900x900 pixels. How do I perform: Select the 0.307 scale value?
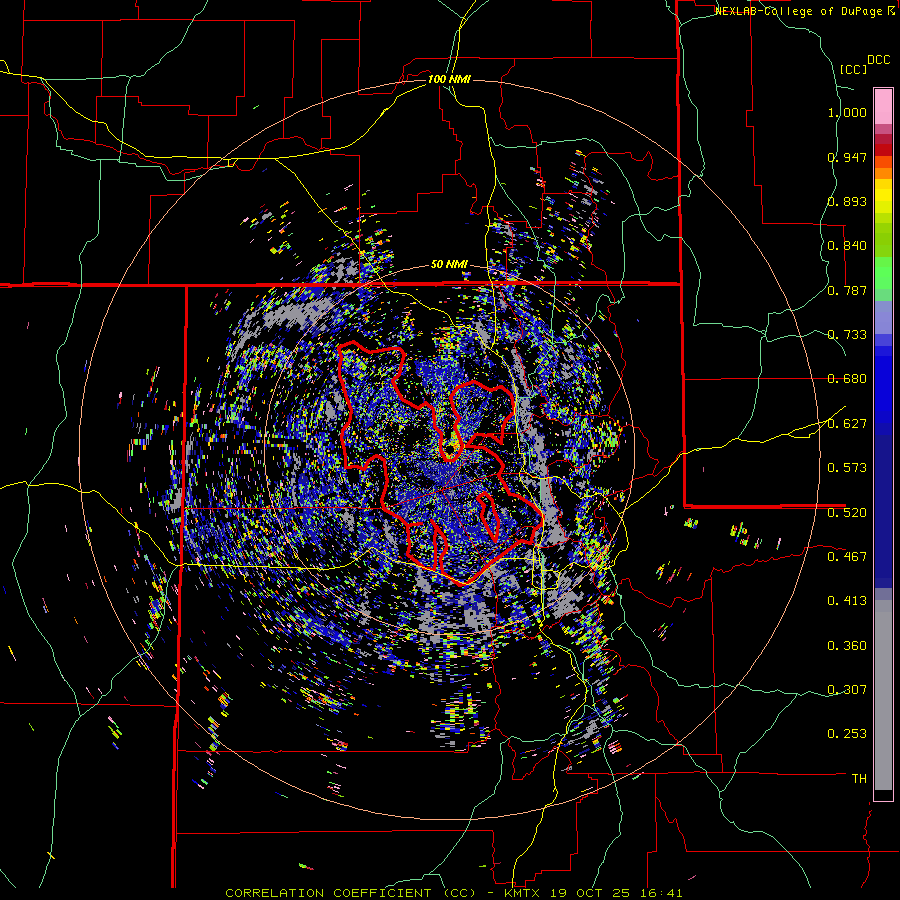847,690
